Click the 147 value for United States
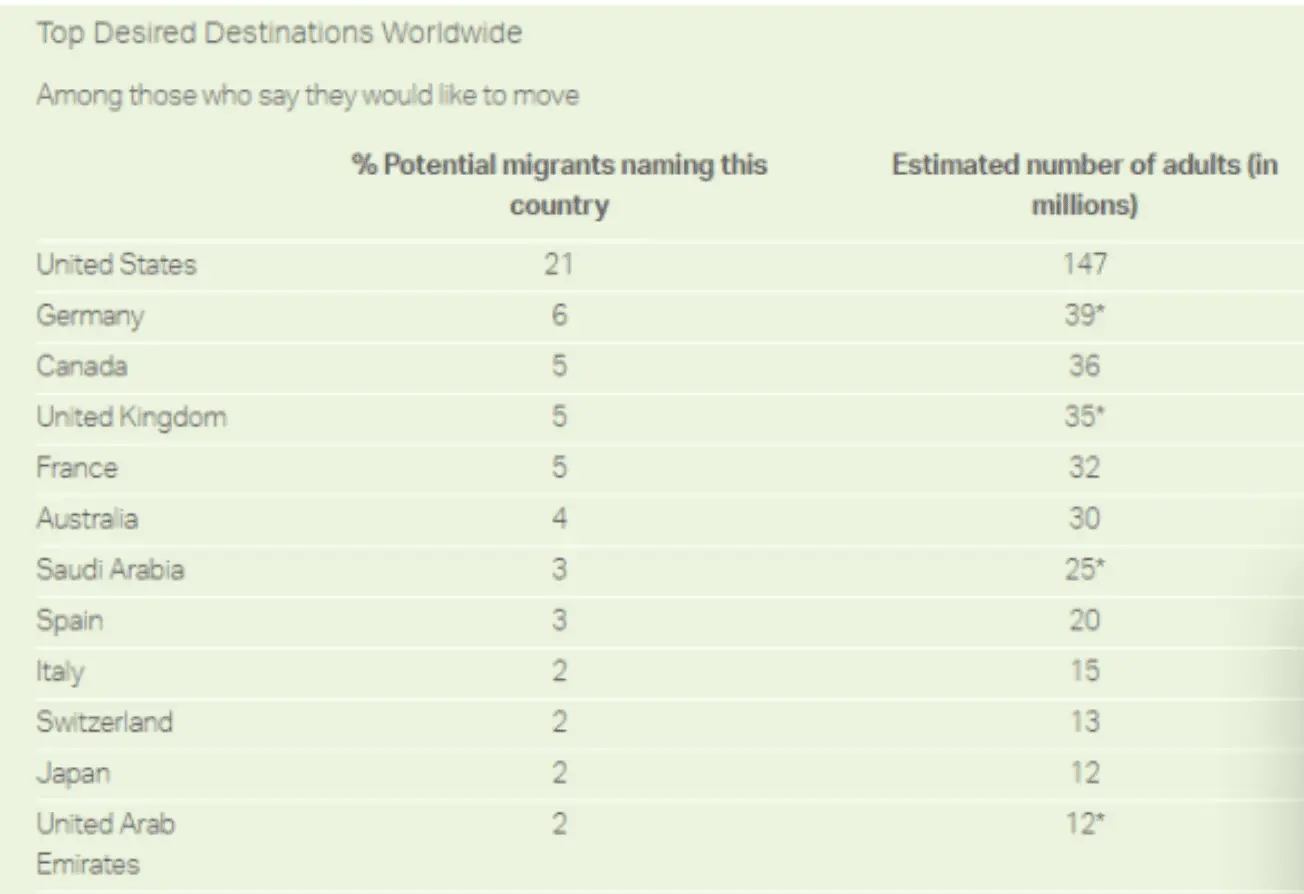Screen dimensions: 1304x894 coord(1085,264)
